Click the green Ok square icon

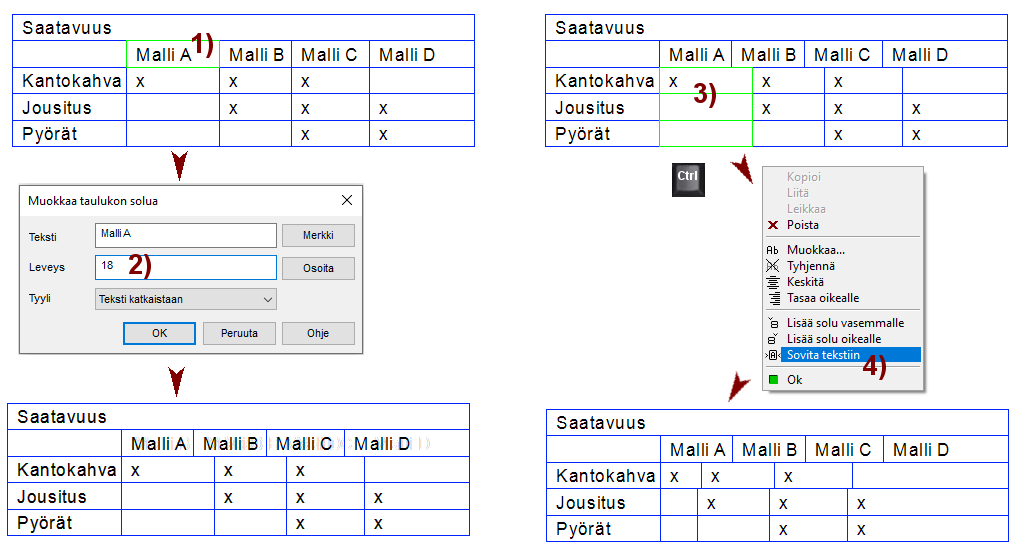(x=772, y=380)
